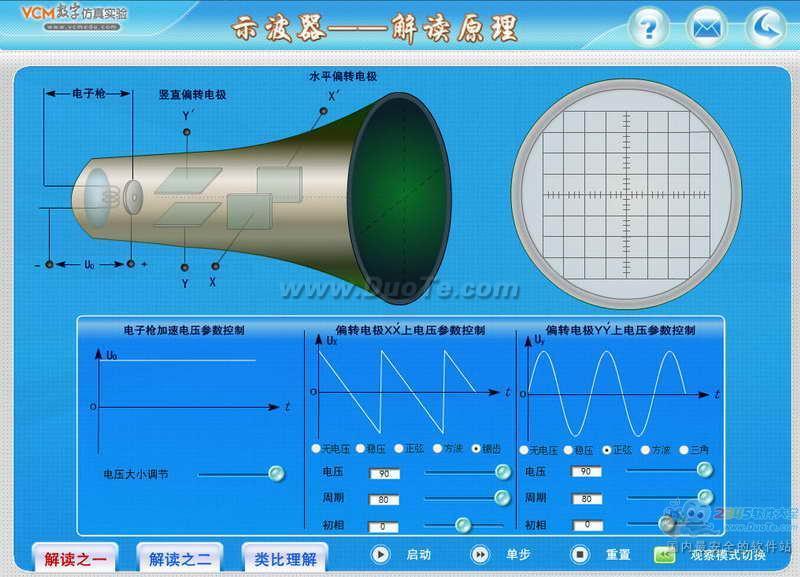800x577 pixels.
Task: Click the back arrow icon at top right
Action: coord(767,27)
